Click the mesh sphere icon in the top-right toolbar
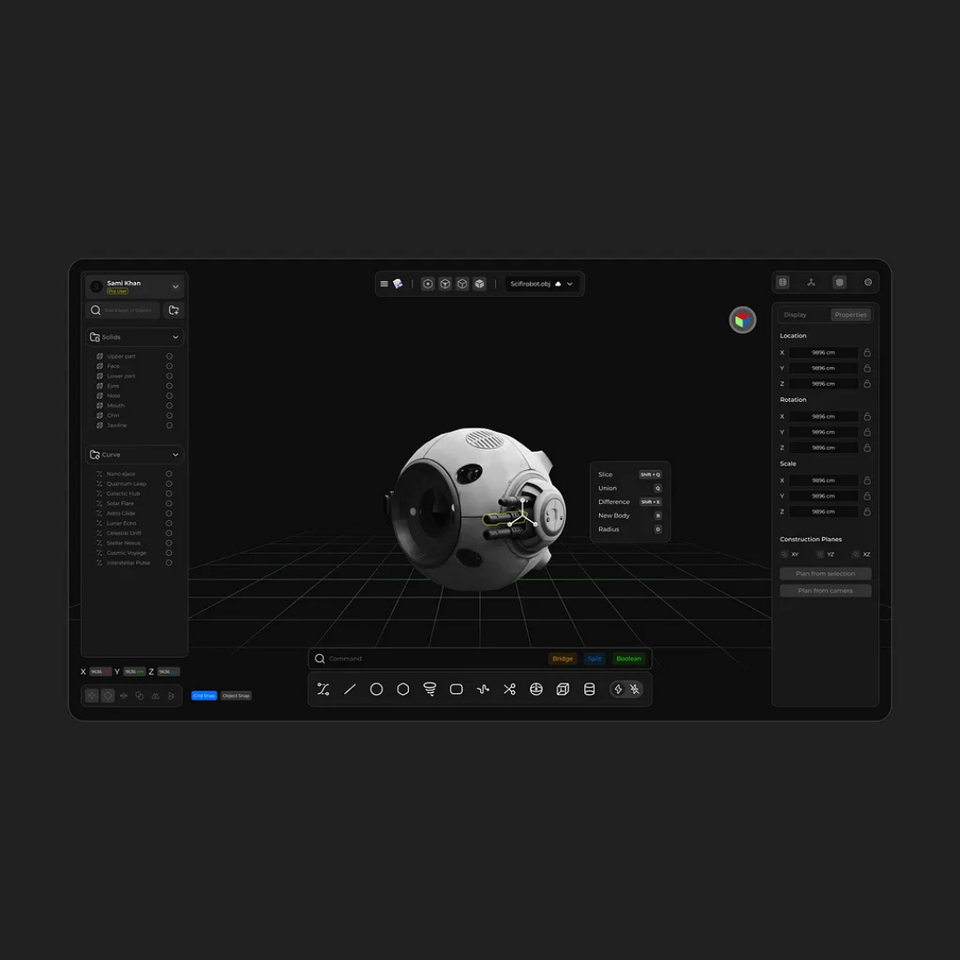The image size is (960, 960). pos(839,282)
